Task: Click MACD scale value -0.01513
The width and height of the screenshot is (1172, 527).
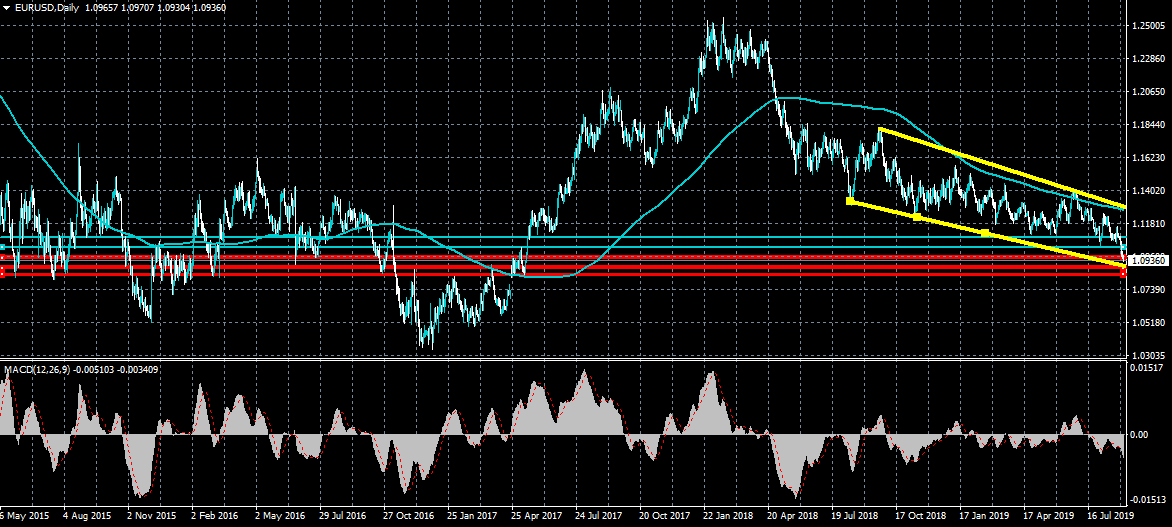Action: (1148, 500)
